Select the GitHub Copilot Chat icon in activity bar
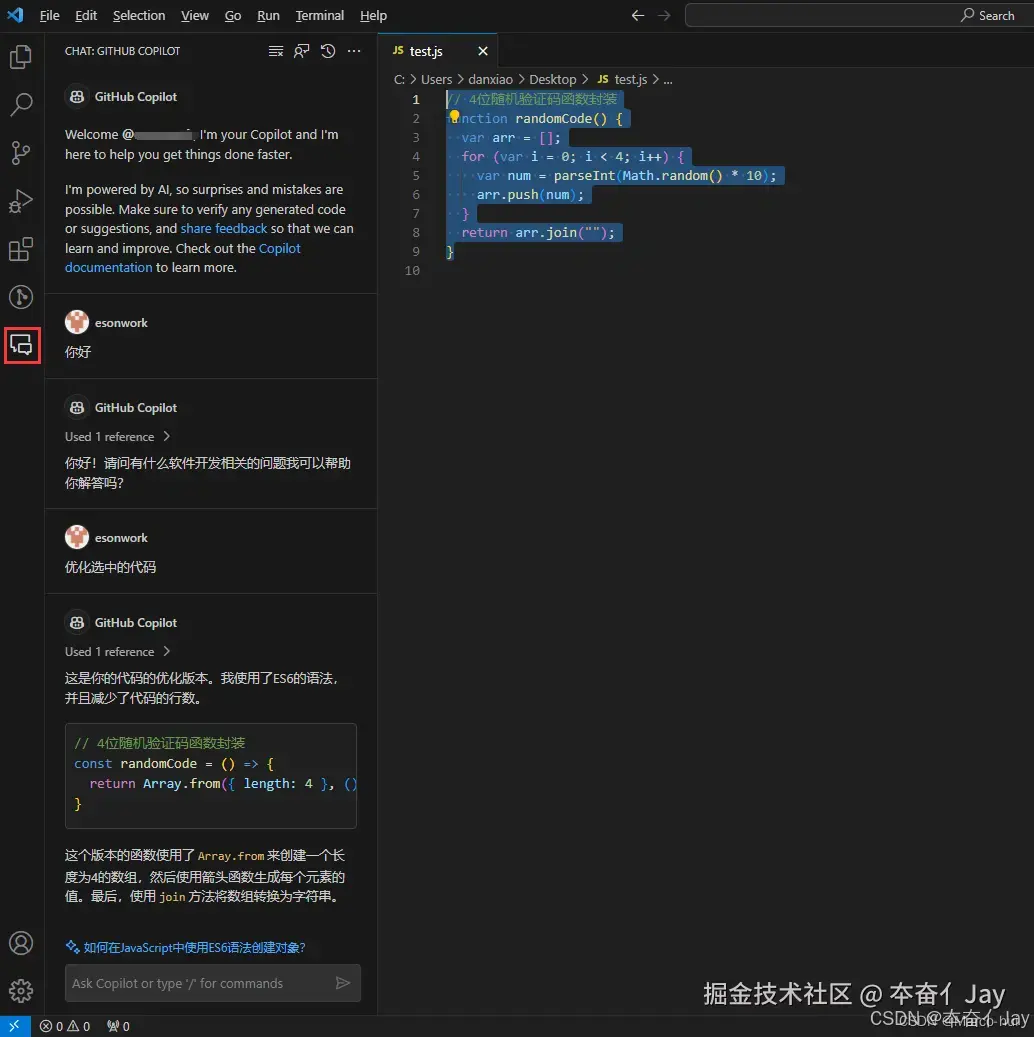The width and height of the screenshot is (1034, 1037). click(21, 345)
